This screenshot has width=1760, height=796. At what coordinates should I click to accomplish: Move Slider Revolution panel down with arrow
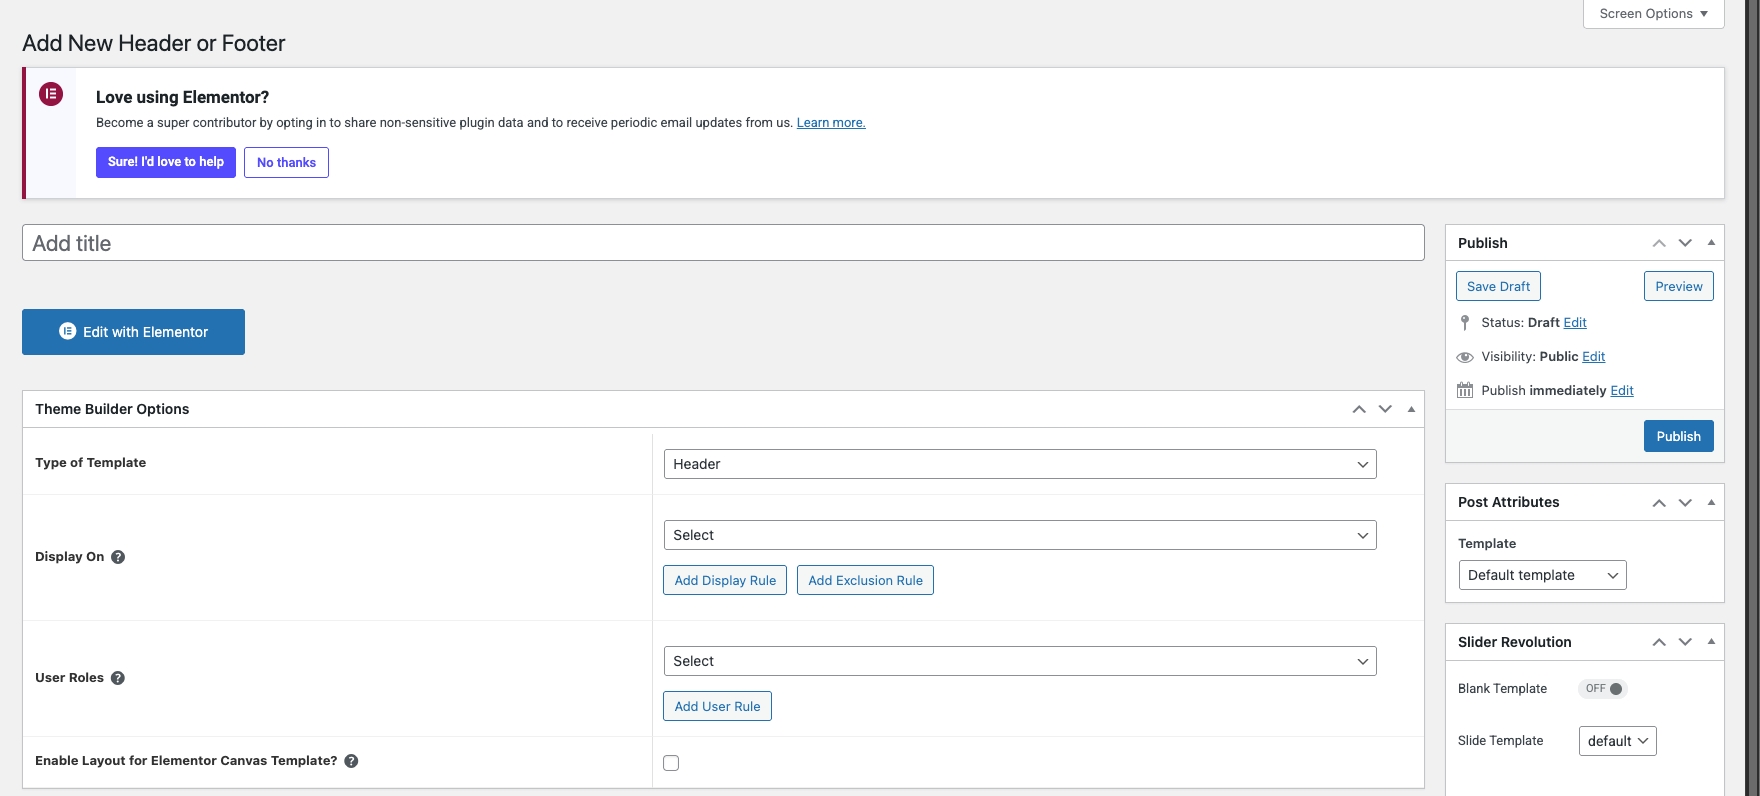[x=1685, y=642]
